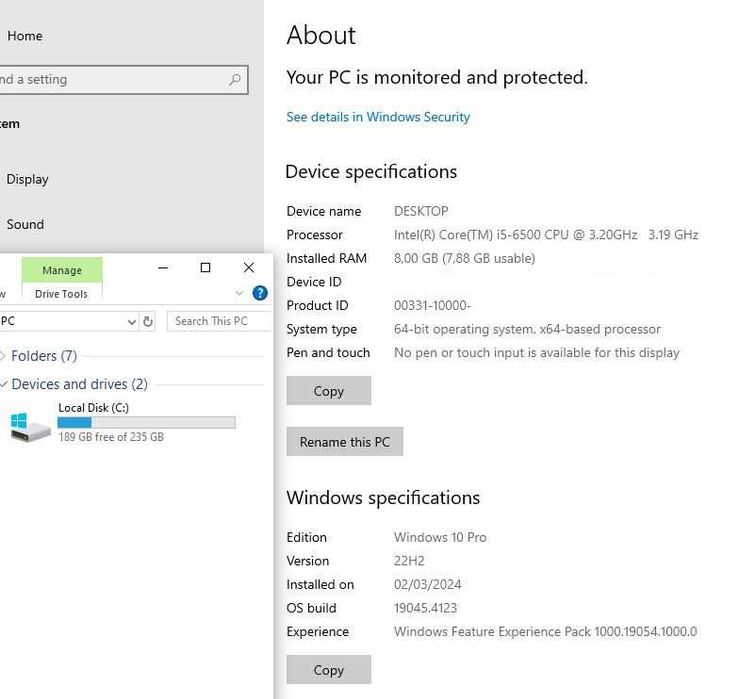756x699 pixels.
Task: Close the File Explorer window
Action: tap(249, 267)
